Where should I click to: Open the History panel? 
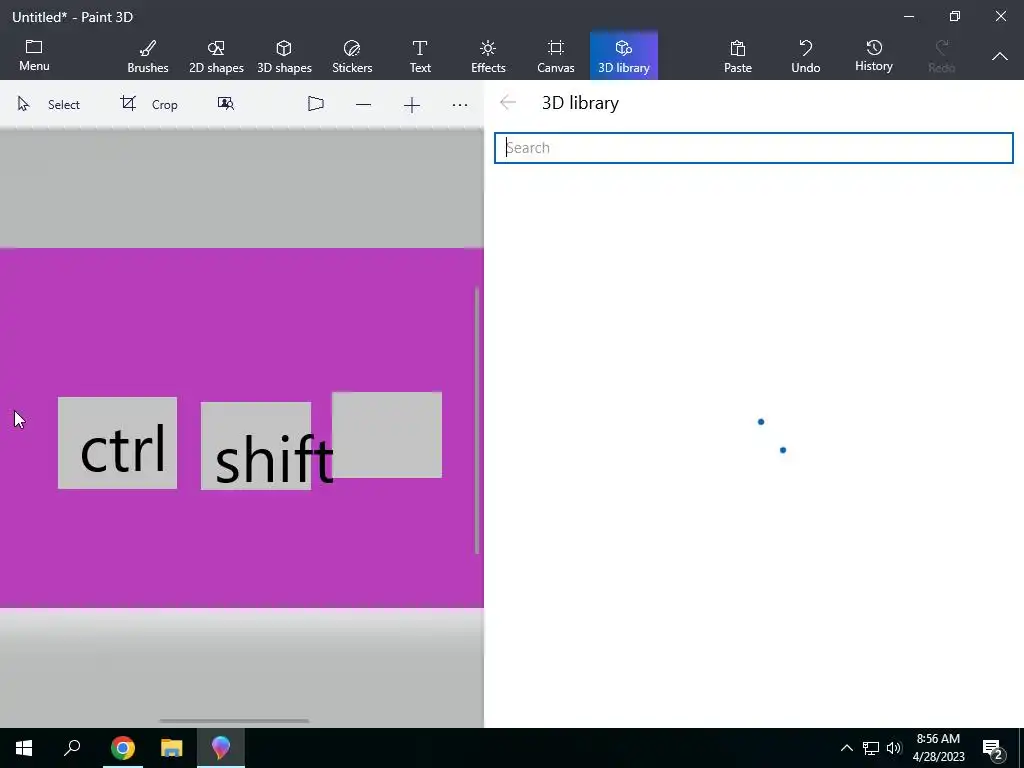(874, 56)
